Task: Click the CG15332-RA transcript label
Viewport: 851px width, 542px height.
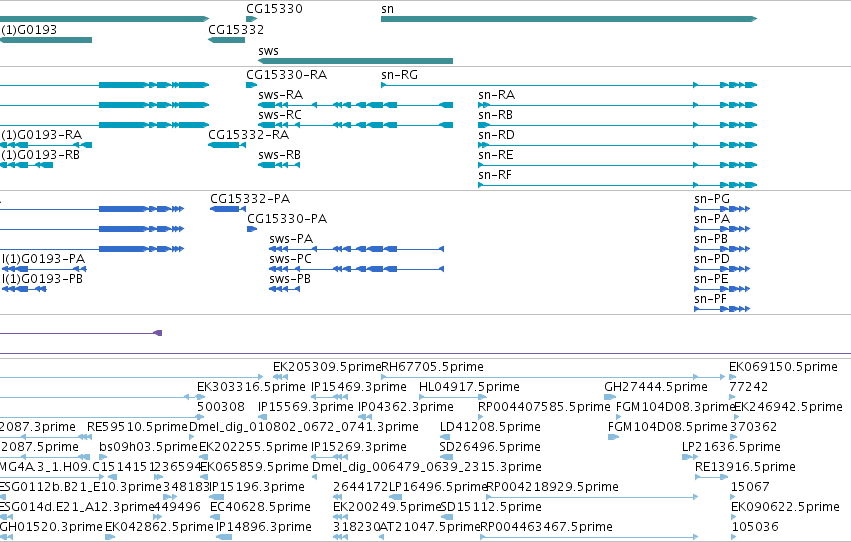Action: point(249,135)
